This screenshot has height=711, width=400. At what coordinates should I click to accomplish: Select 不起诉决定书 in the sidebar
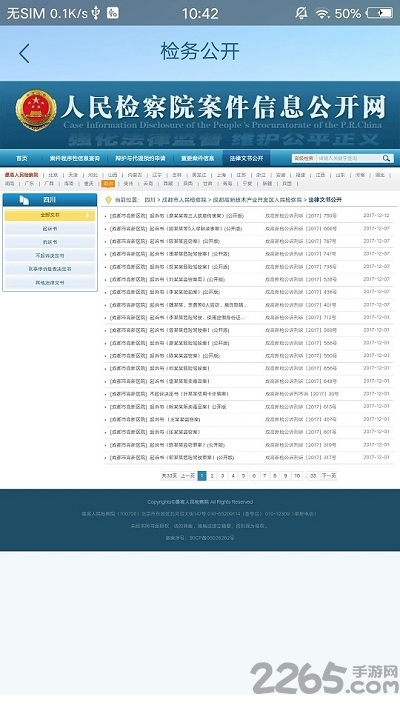[50, 256]
